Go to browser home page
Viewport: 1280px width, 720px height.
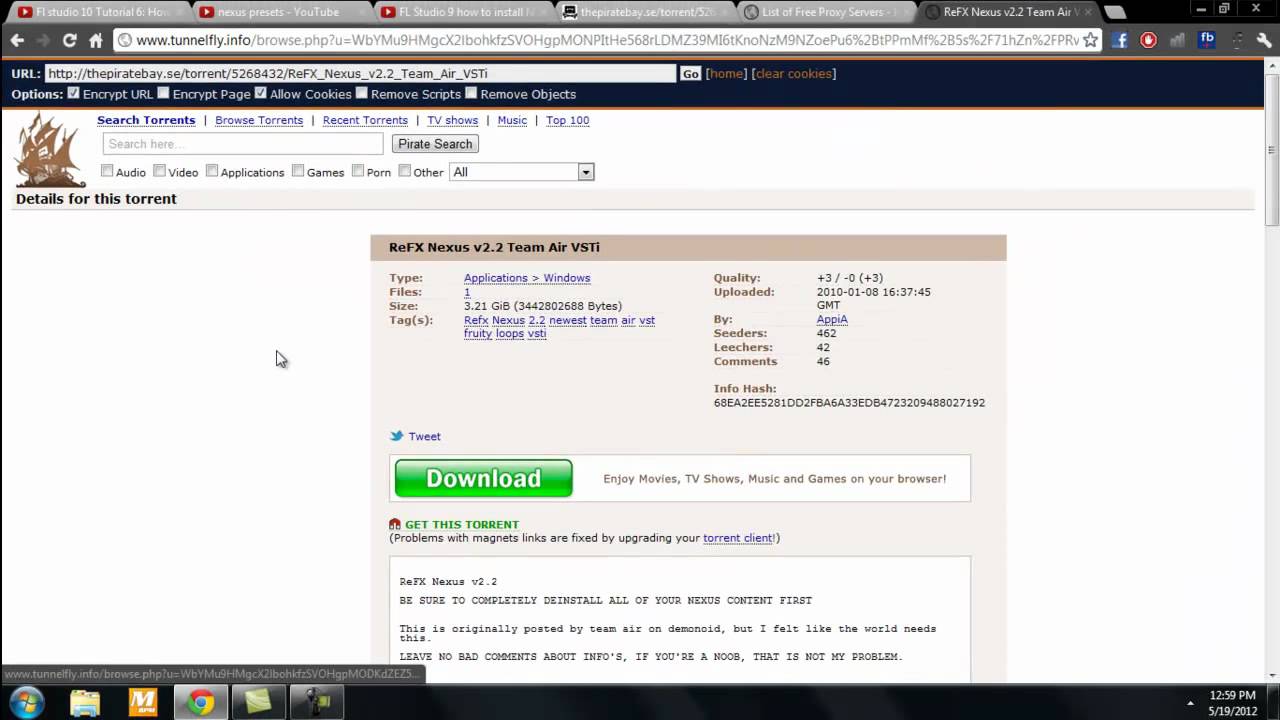click(95, 40)
